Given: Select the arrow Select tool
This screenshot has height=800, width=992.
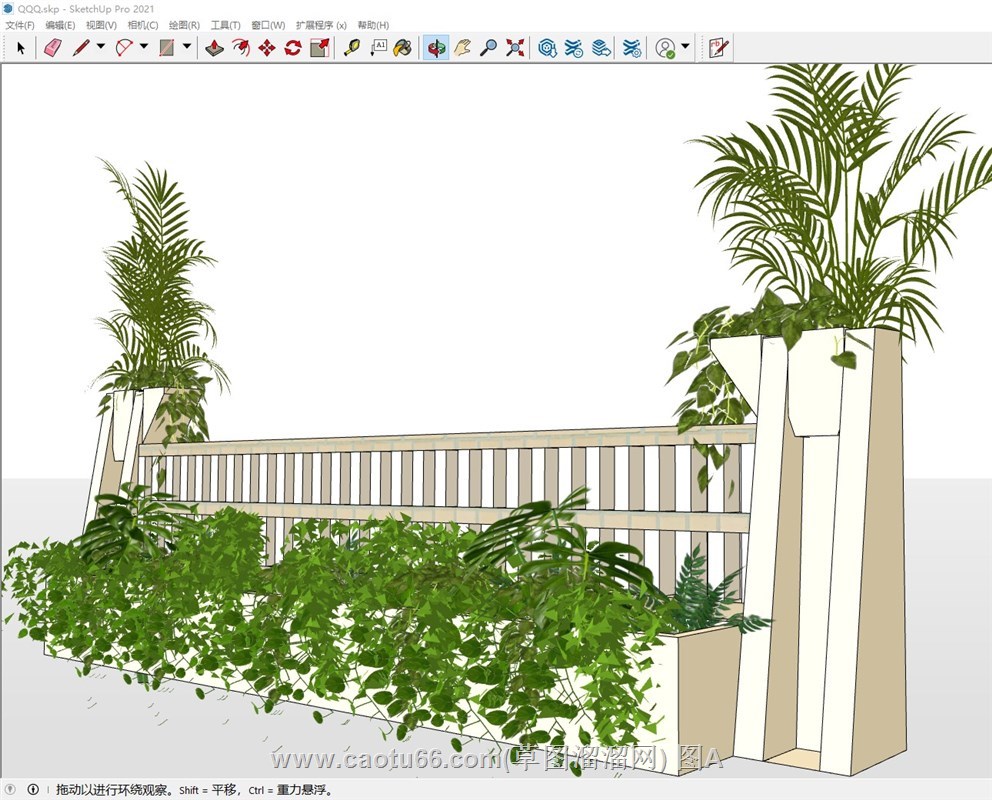Looking at the screenshot, I should tap(21, 47).
